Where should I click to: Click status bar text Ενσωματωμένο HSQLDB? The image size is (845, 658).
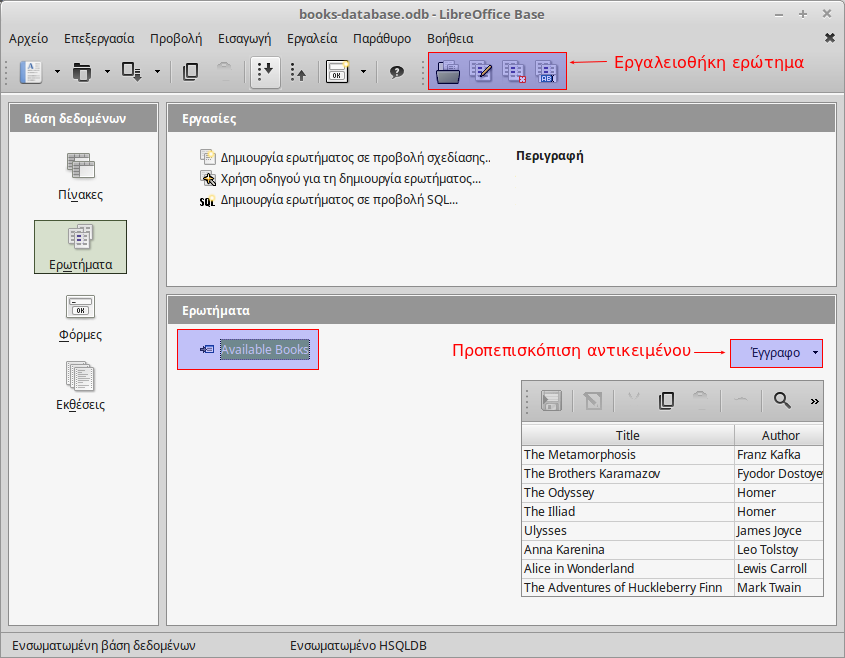358,646
